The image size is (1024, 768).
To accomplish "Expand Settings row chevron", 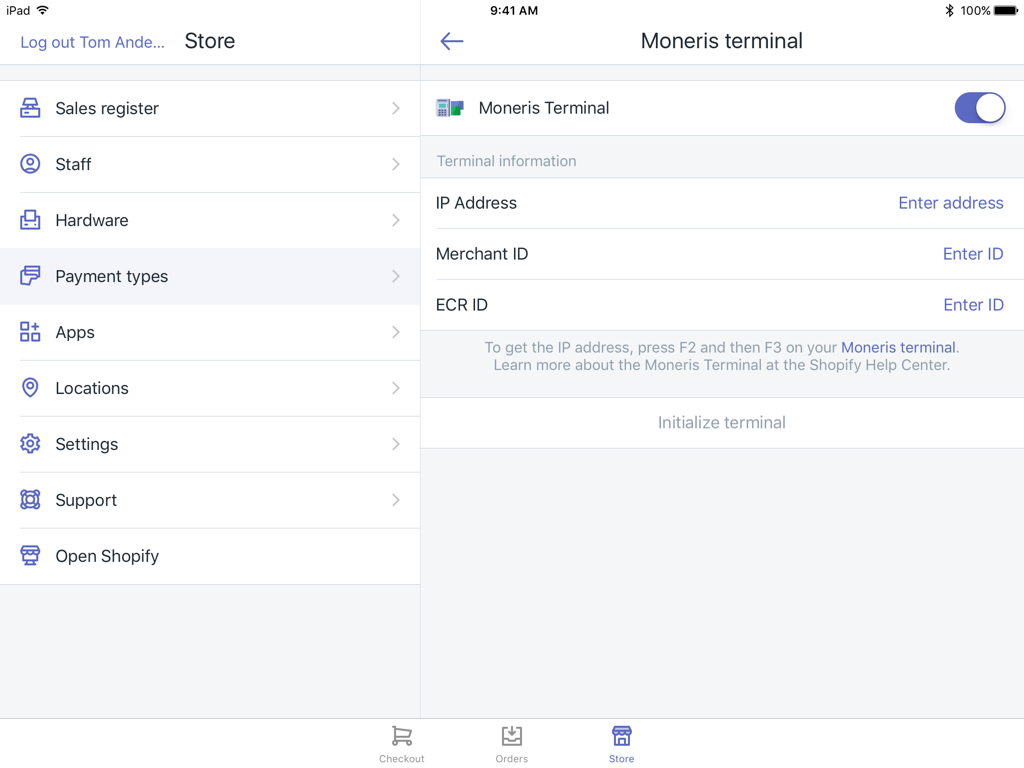I will (x=396, y=444).
